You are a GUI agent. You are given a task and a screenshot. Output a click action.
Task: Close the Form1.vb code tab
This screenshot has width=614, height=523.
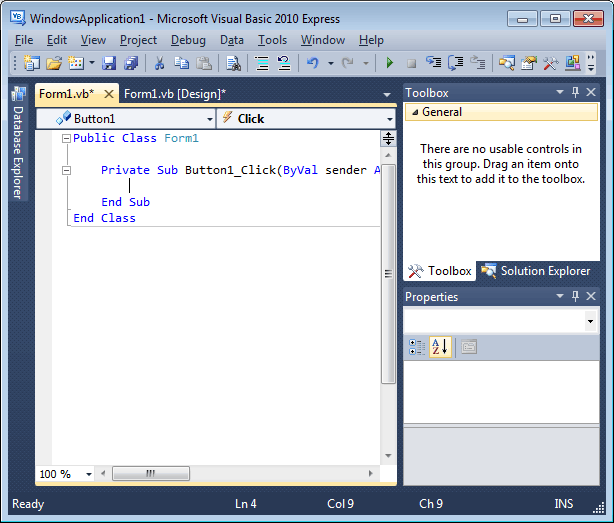pos(109,94)
